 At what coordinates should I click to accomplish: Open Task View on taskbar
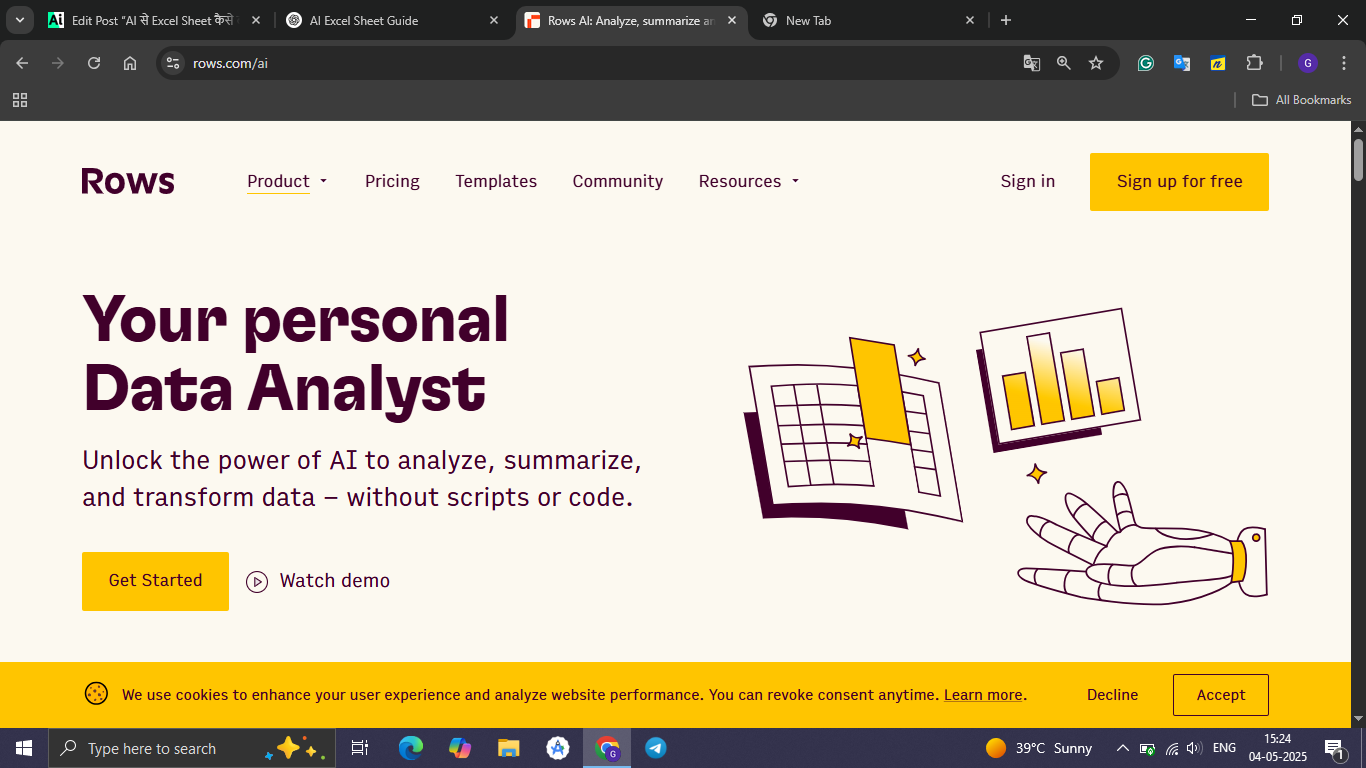click(x=360, y=748)
